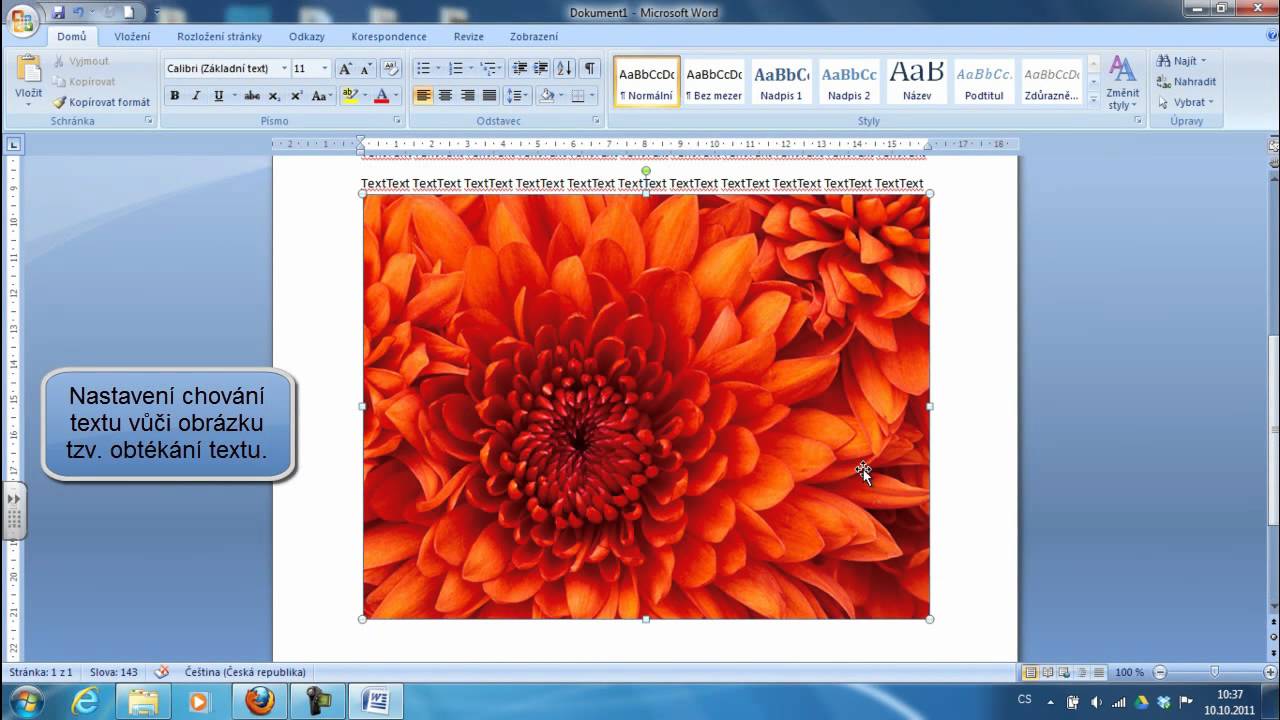Screen dimensions: 1280x720
Task: Click the Office button
Action: point(21,20)
